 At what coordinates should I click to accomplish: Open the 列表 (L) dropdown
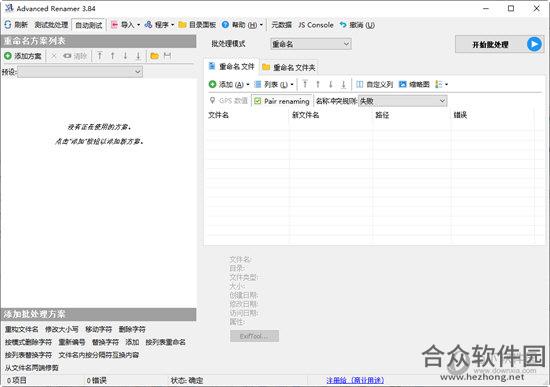(274, 84)
